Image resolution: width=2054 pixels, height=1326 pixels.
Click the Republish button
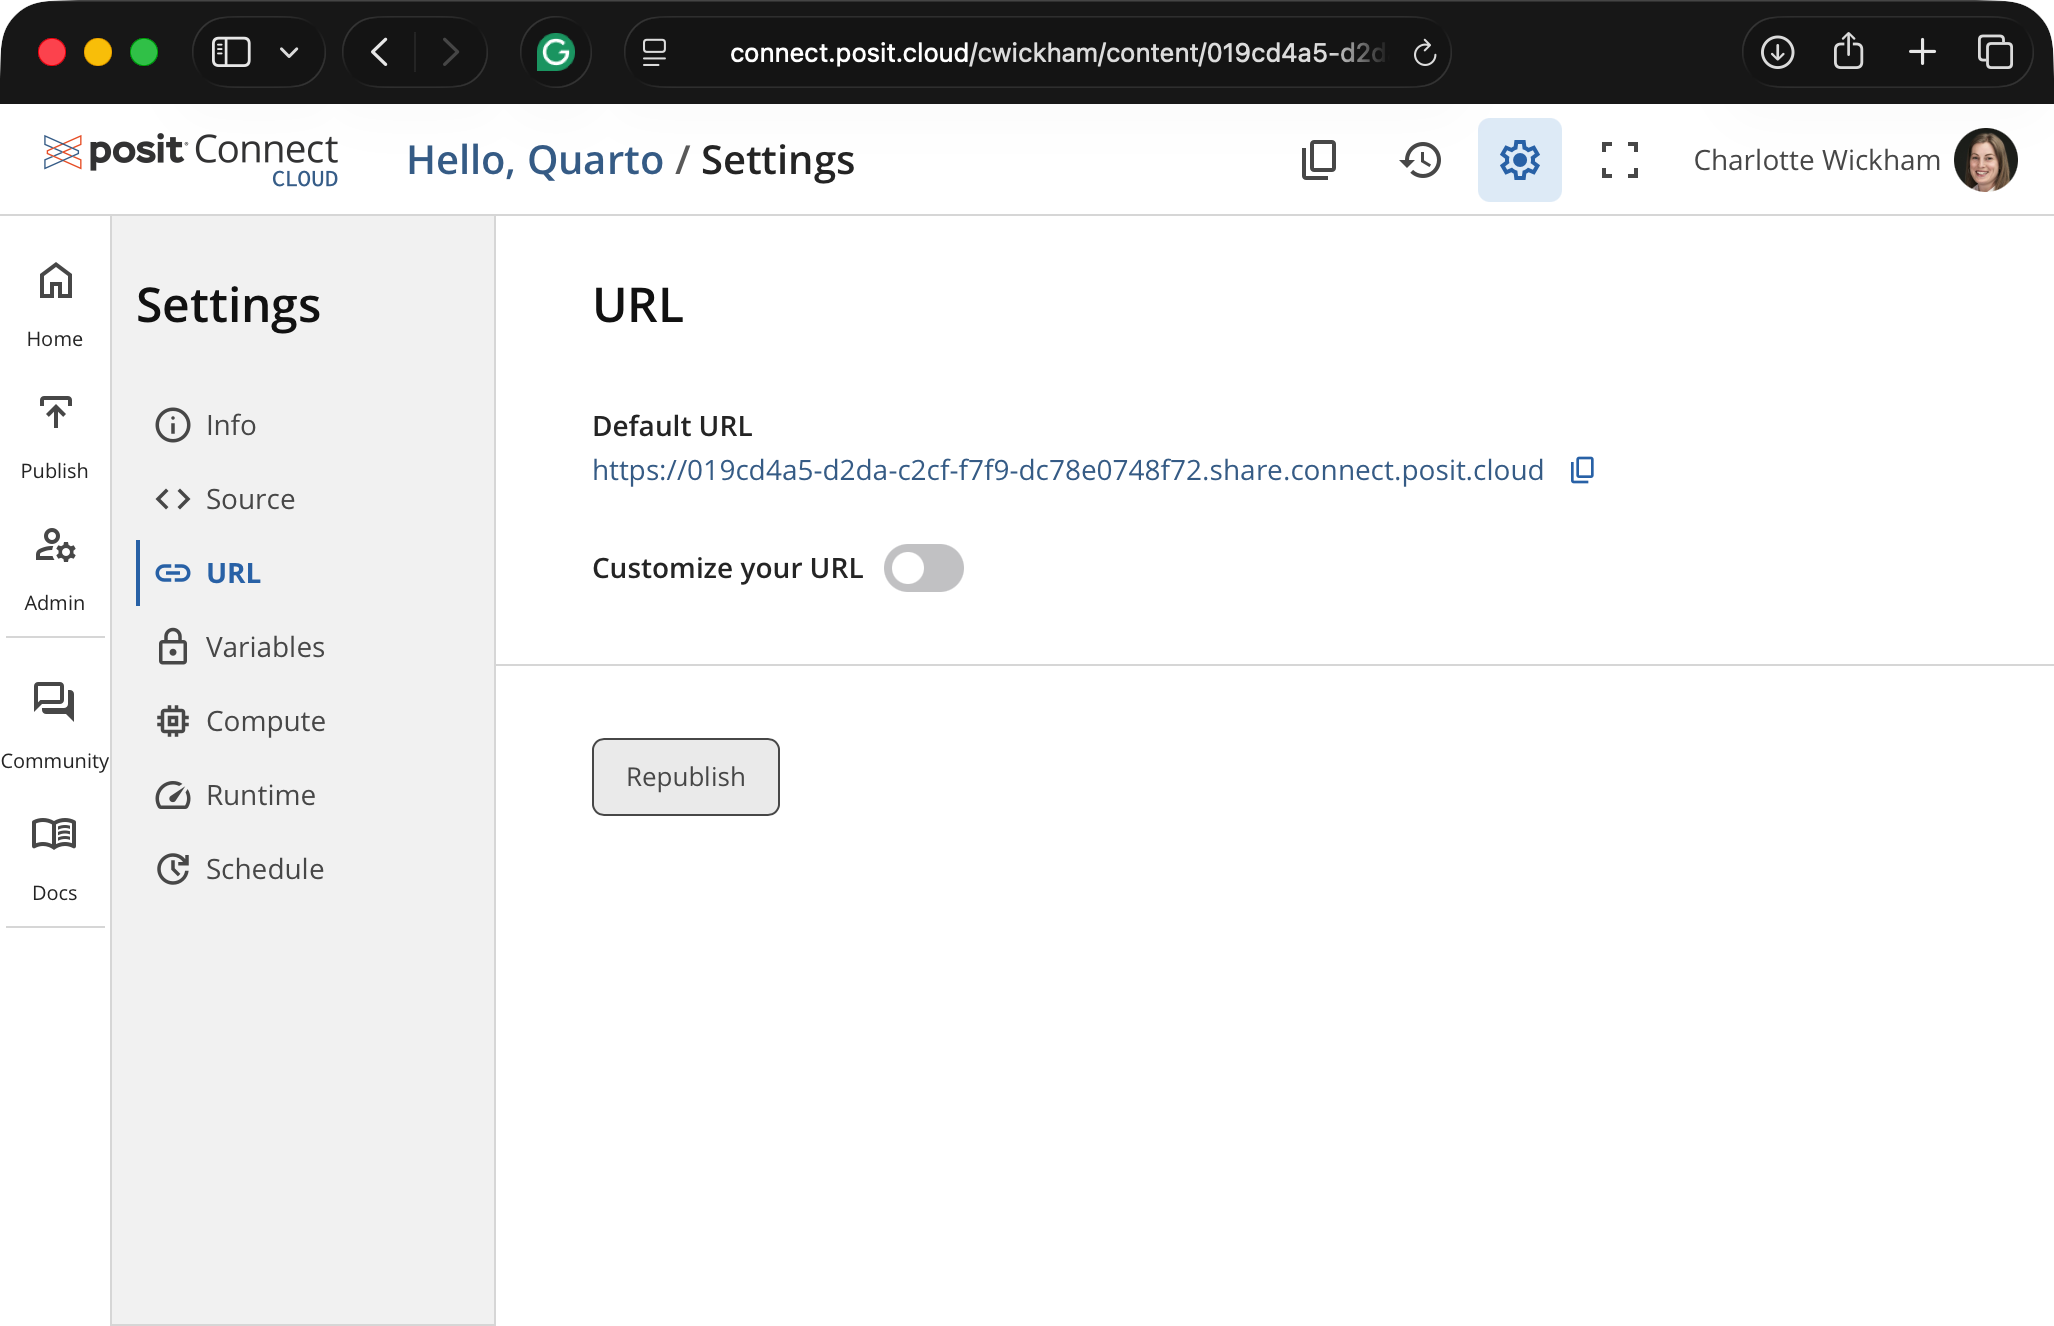tap(685, 776)
